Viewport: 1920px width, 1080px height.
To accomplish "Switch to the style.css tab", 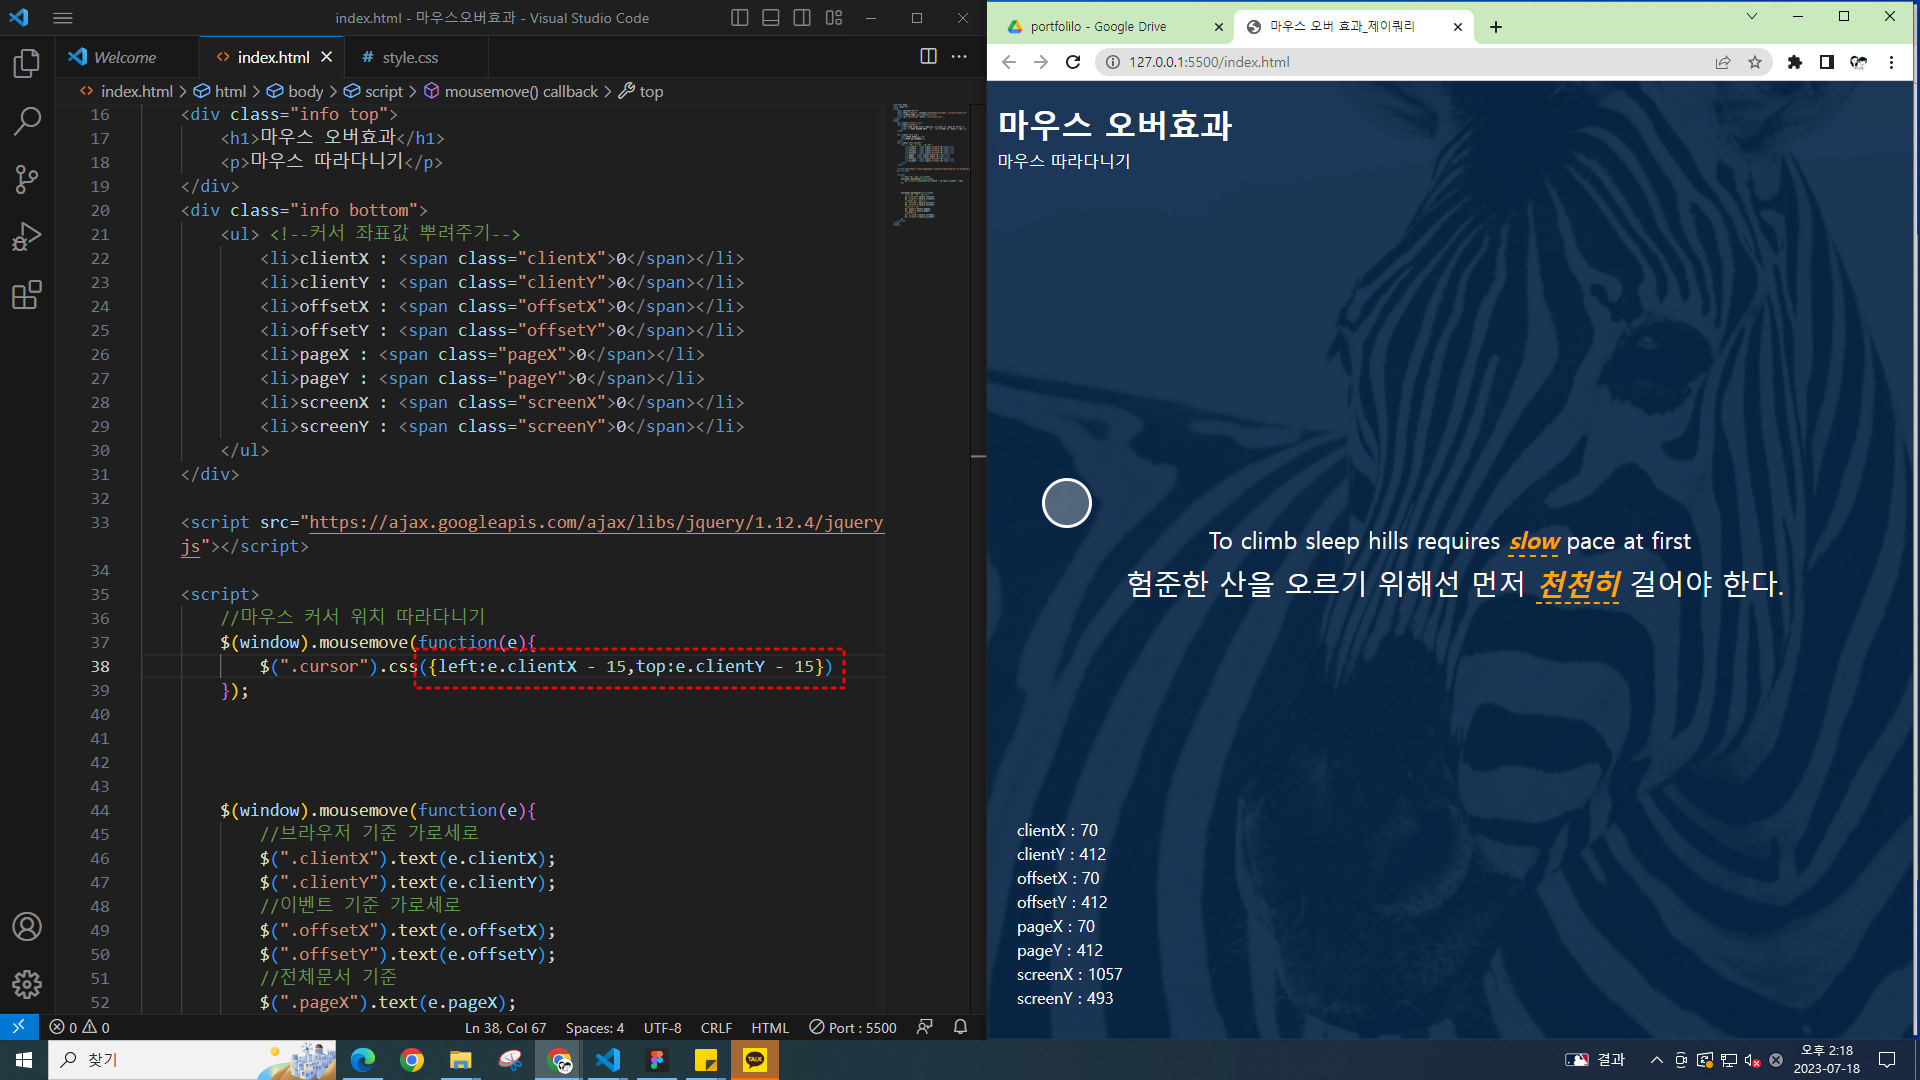I will click(410, 58).
